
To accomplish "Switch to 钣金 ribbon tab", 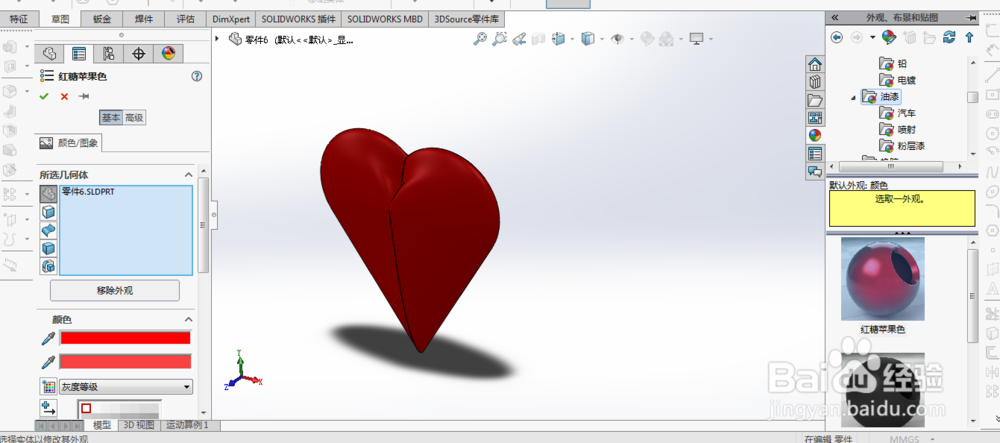I will tap(101, 18).
